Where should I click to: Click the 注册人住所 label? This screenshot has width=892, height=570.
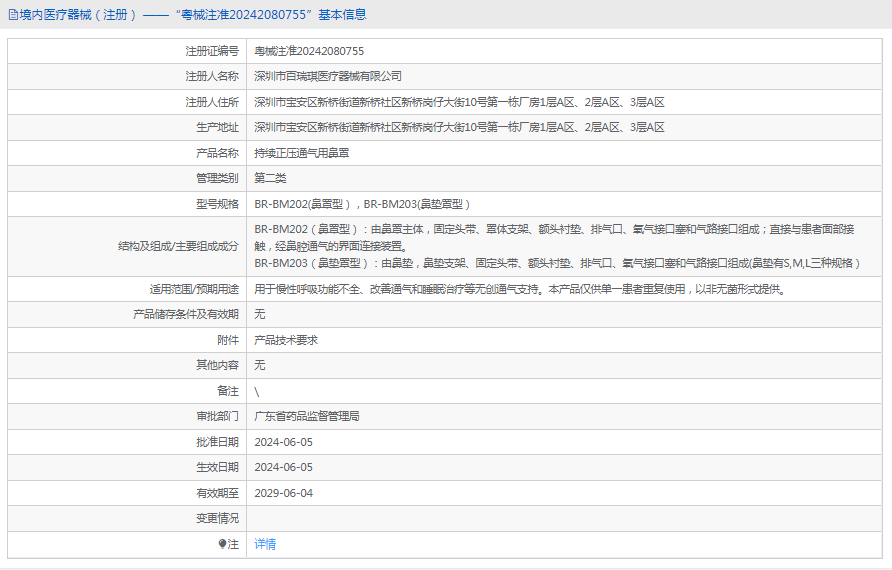212,102
